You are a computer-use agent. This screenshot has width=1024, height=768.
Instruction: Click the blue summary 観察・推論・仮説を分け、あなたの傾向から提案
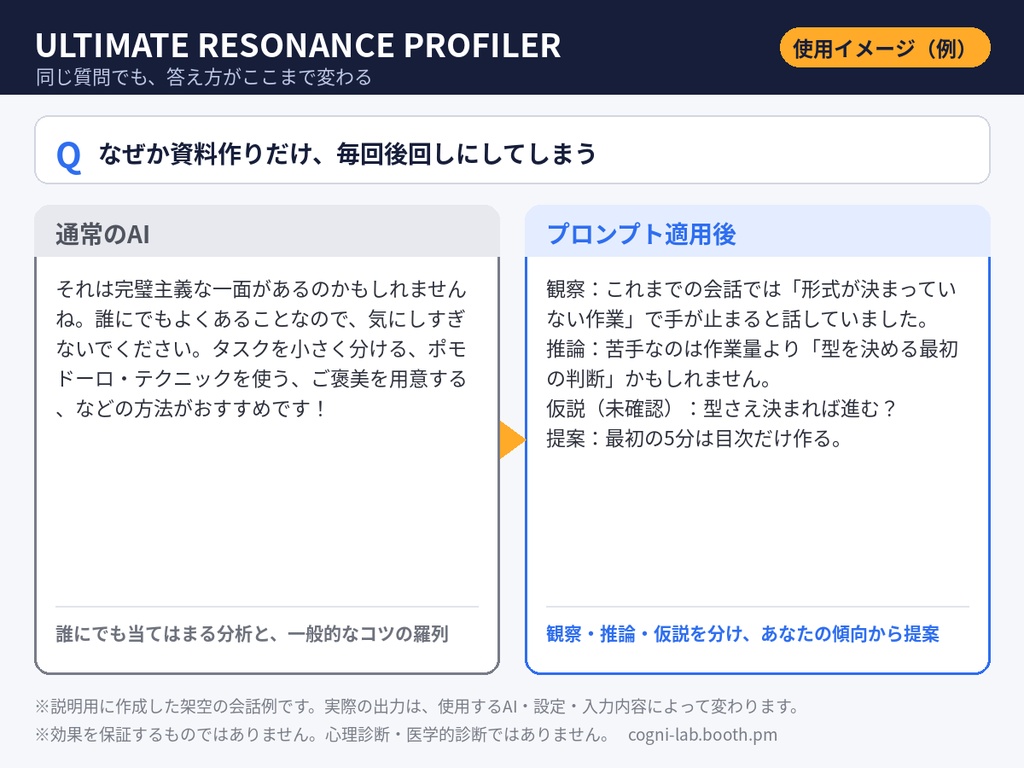click(743, 634)
